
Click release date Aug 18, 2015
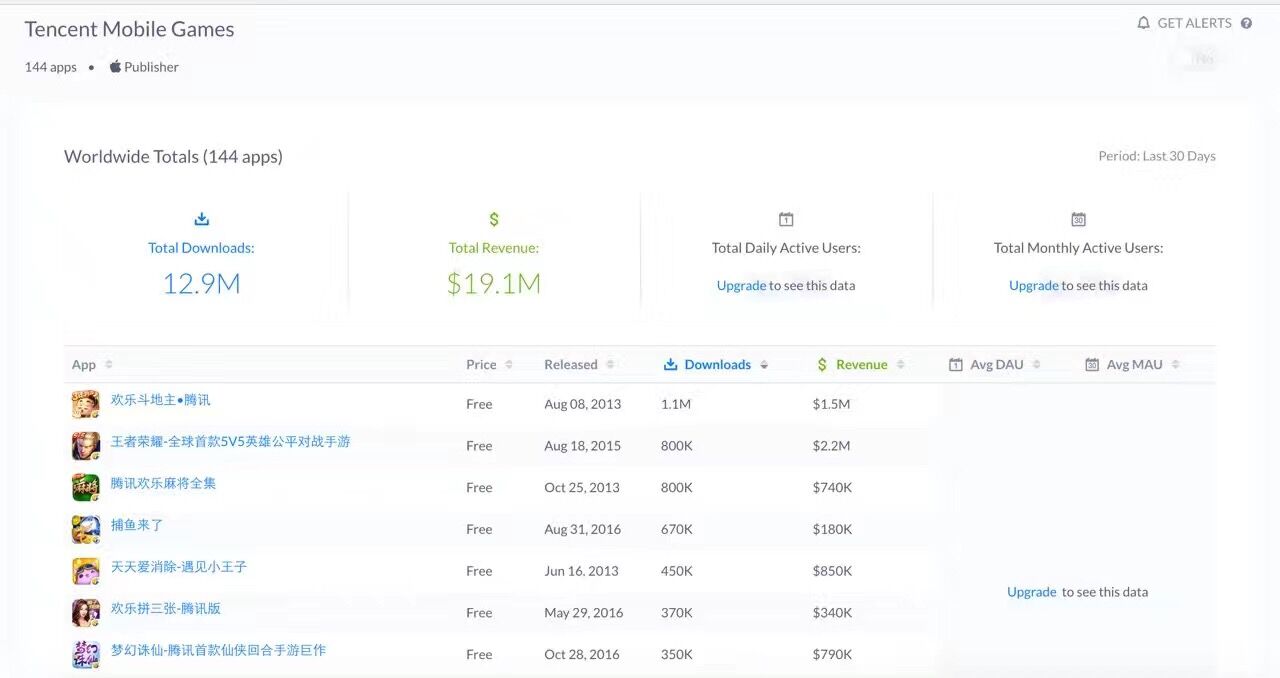point(582,446)
